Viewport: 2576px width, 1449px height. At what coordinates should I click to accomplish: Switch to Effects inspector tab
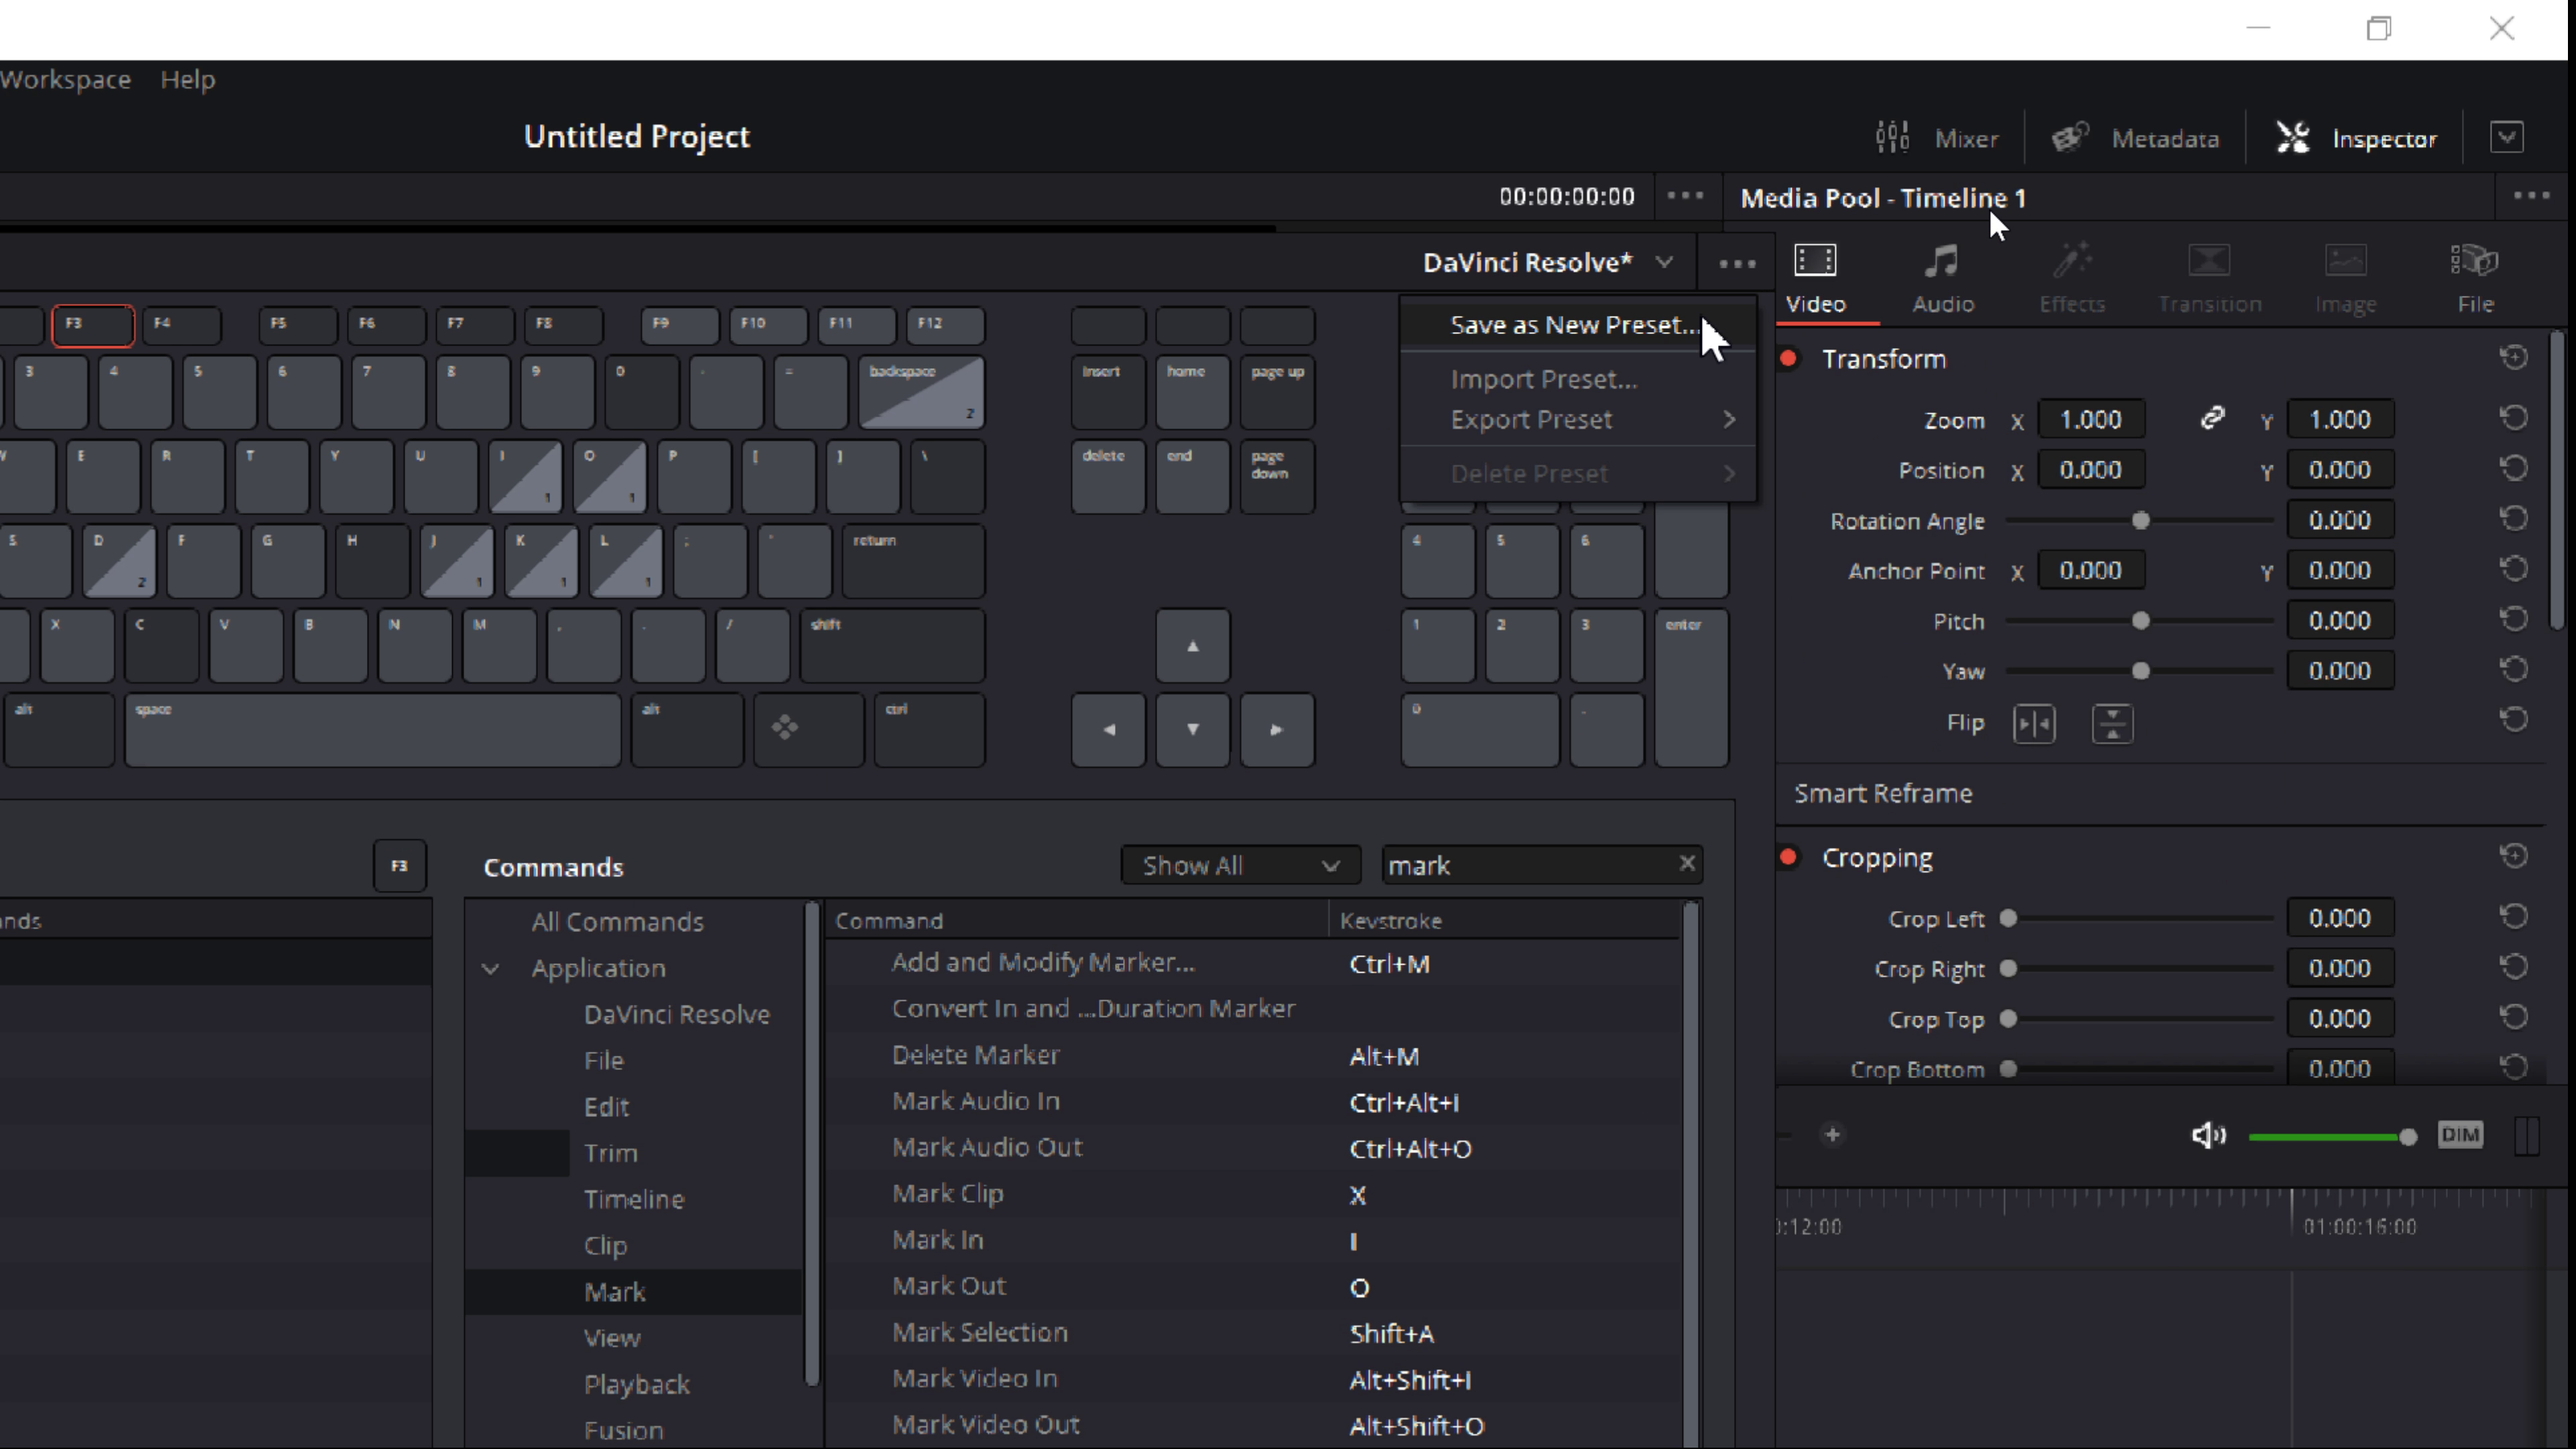point(2072,280)
